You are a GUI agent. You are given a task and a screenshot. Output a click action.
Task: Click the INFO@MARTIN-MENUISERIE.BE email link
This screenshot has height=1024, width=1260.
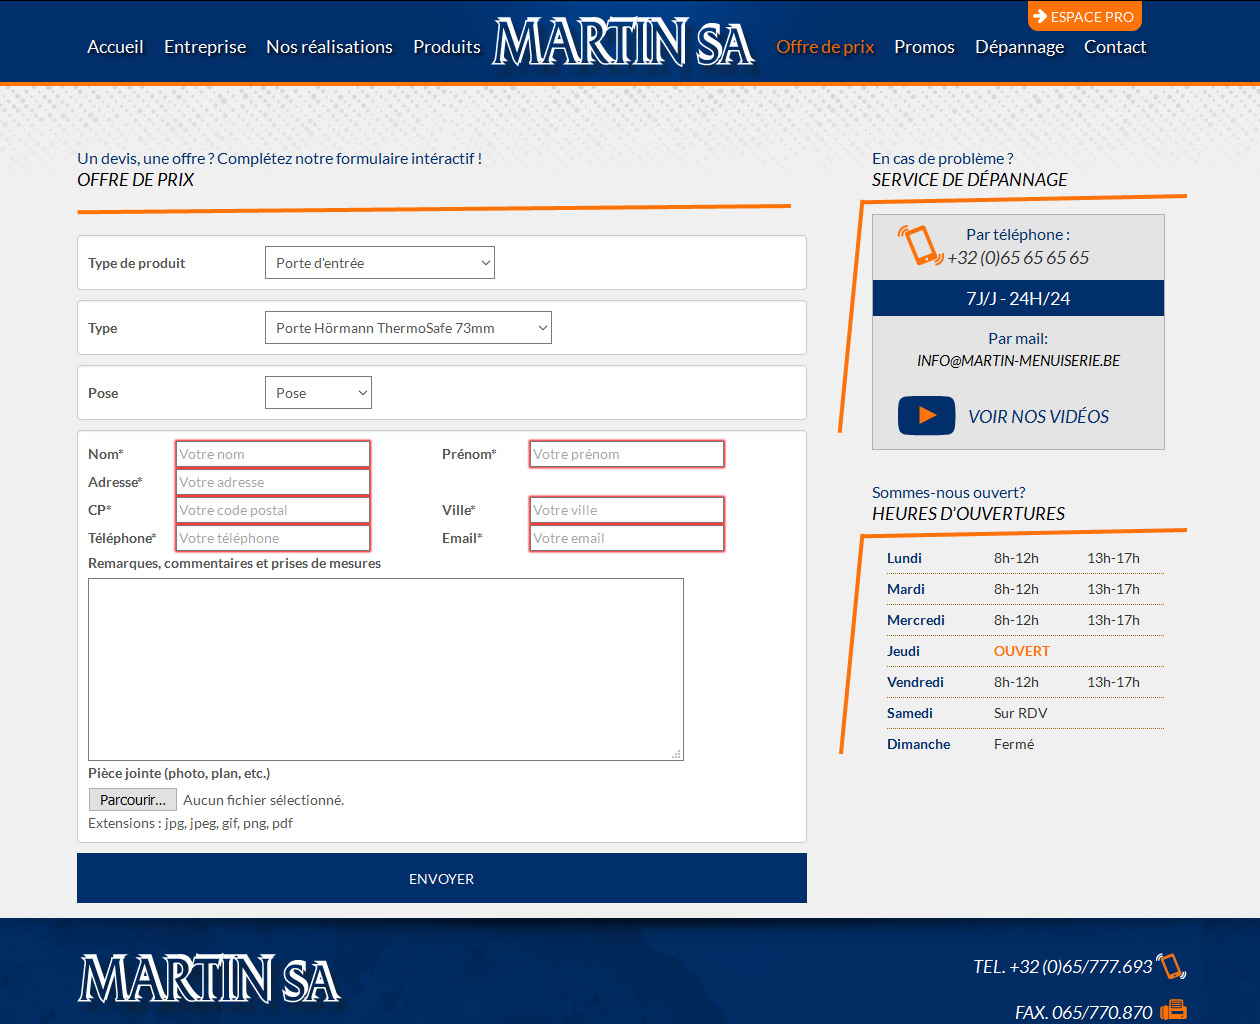[x=1018, y=361]
